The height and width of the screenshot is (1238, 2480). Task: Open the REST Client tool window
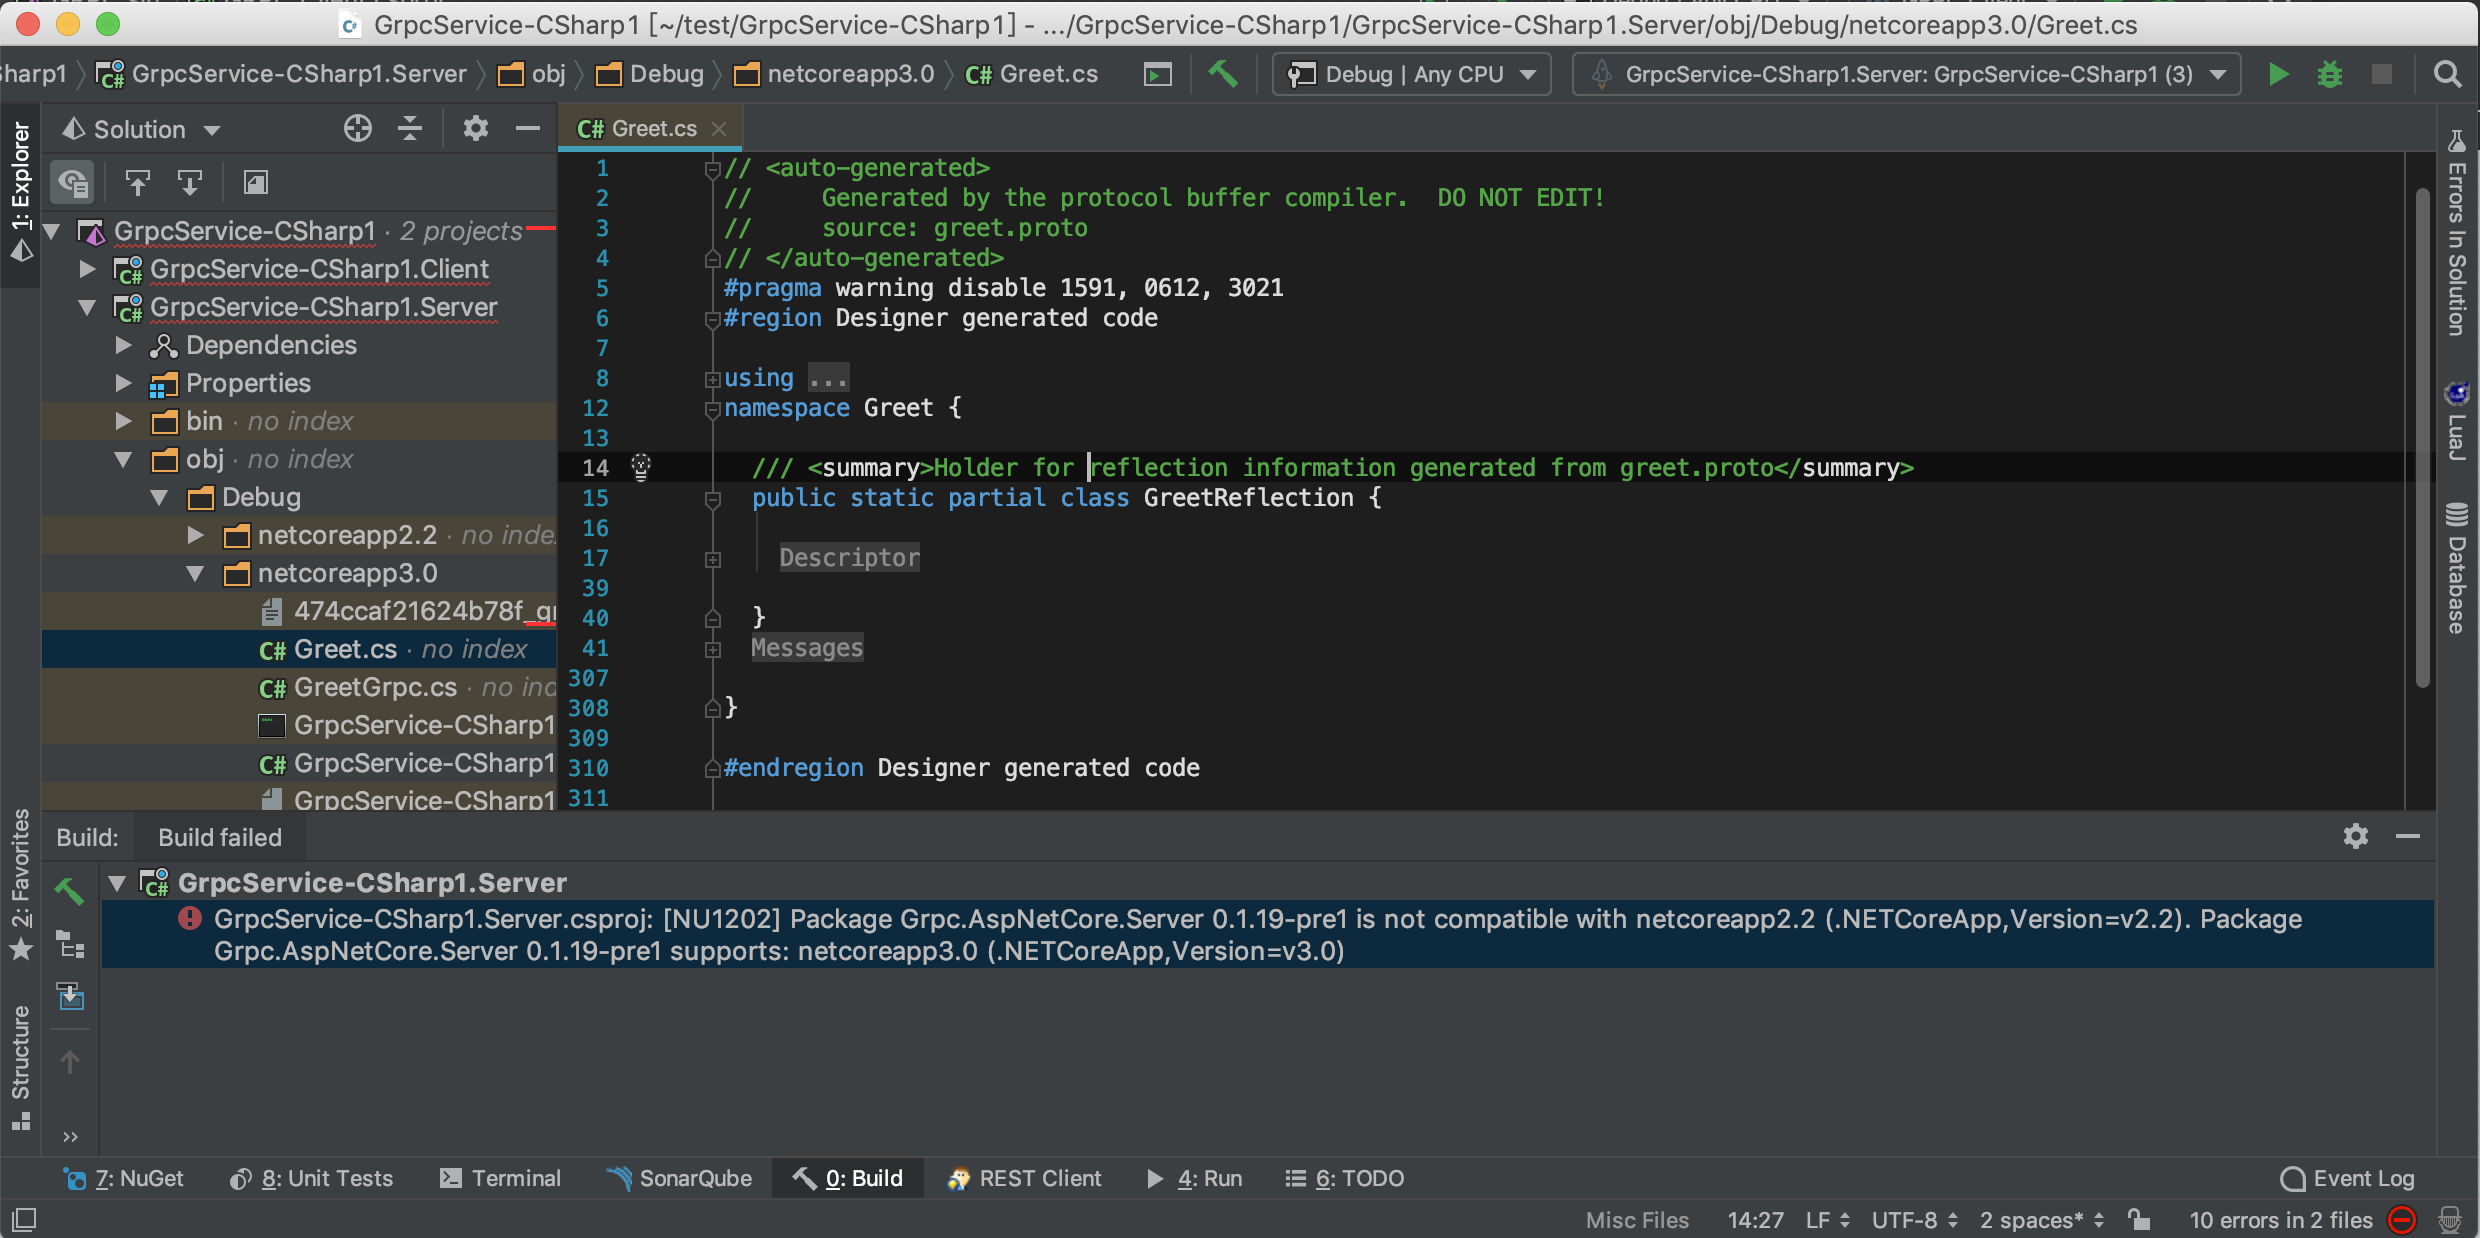1024,1178
